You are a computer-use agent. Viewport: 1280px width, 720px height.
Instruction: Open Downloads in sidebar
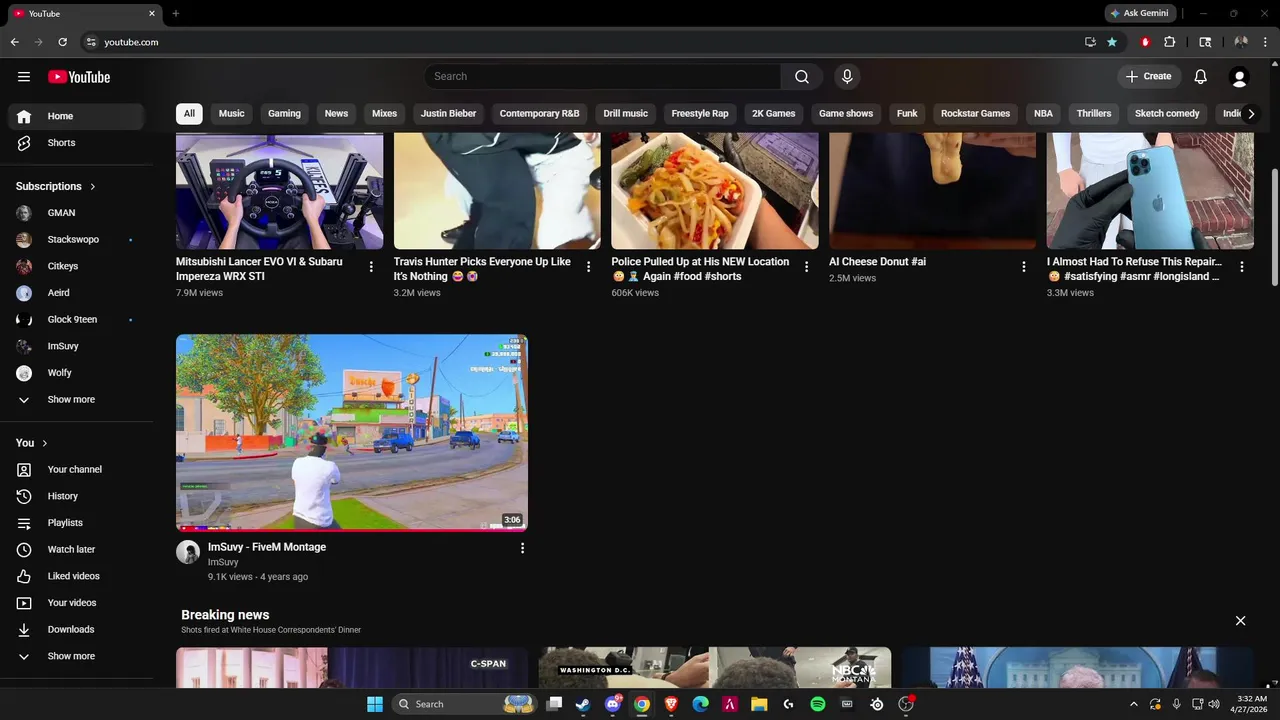76,630
